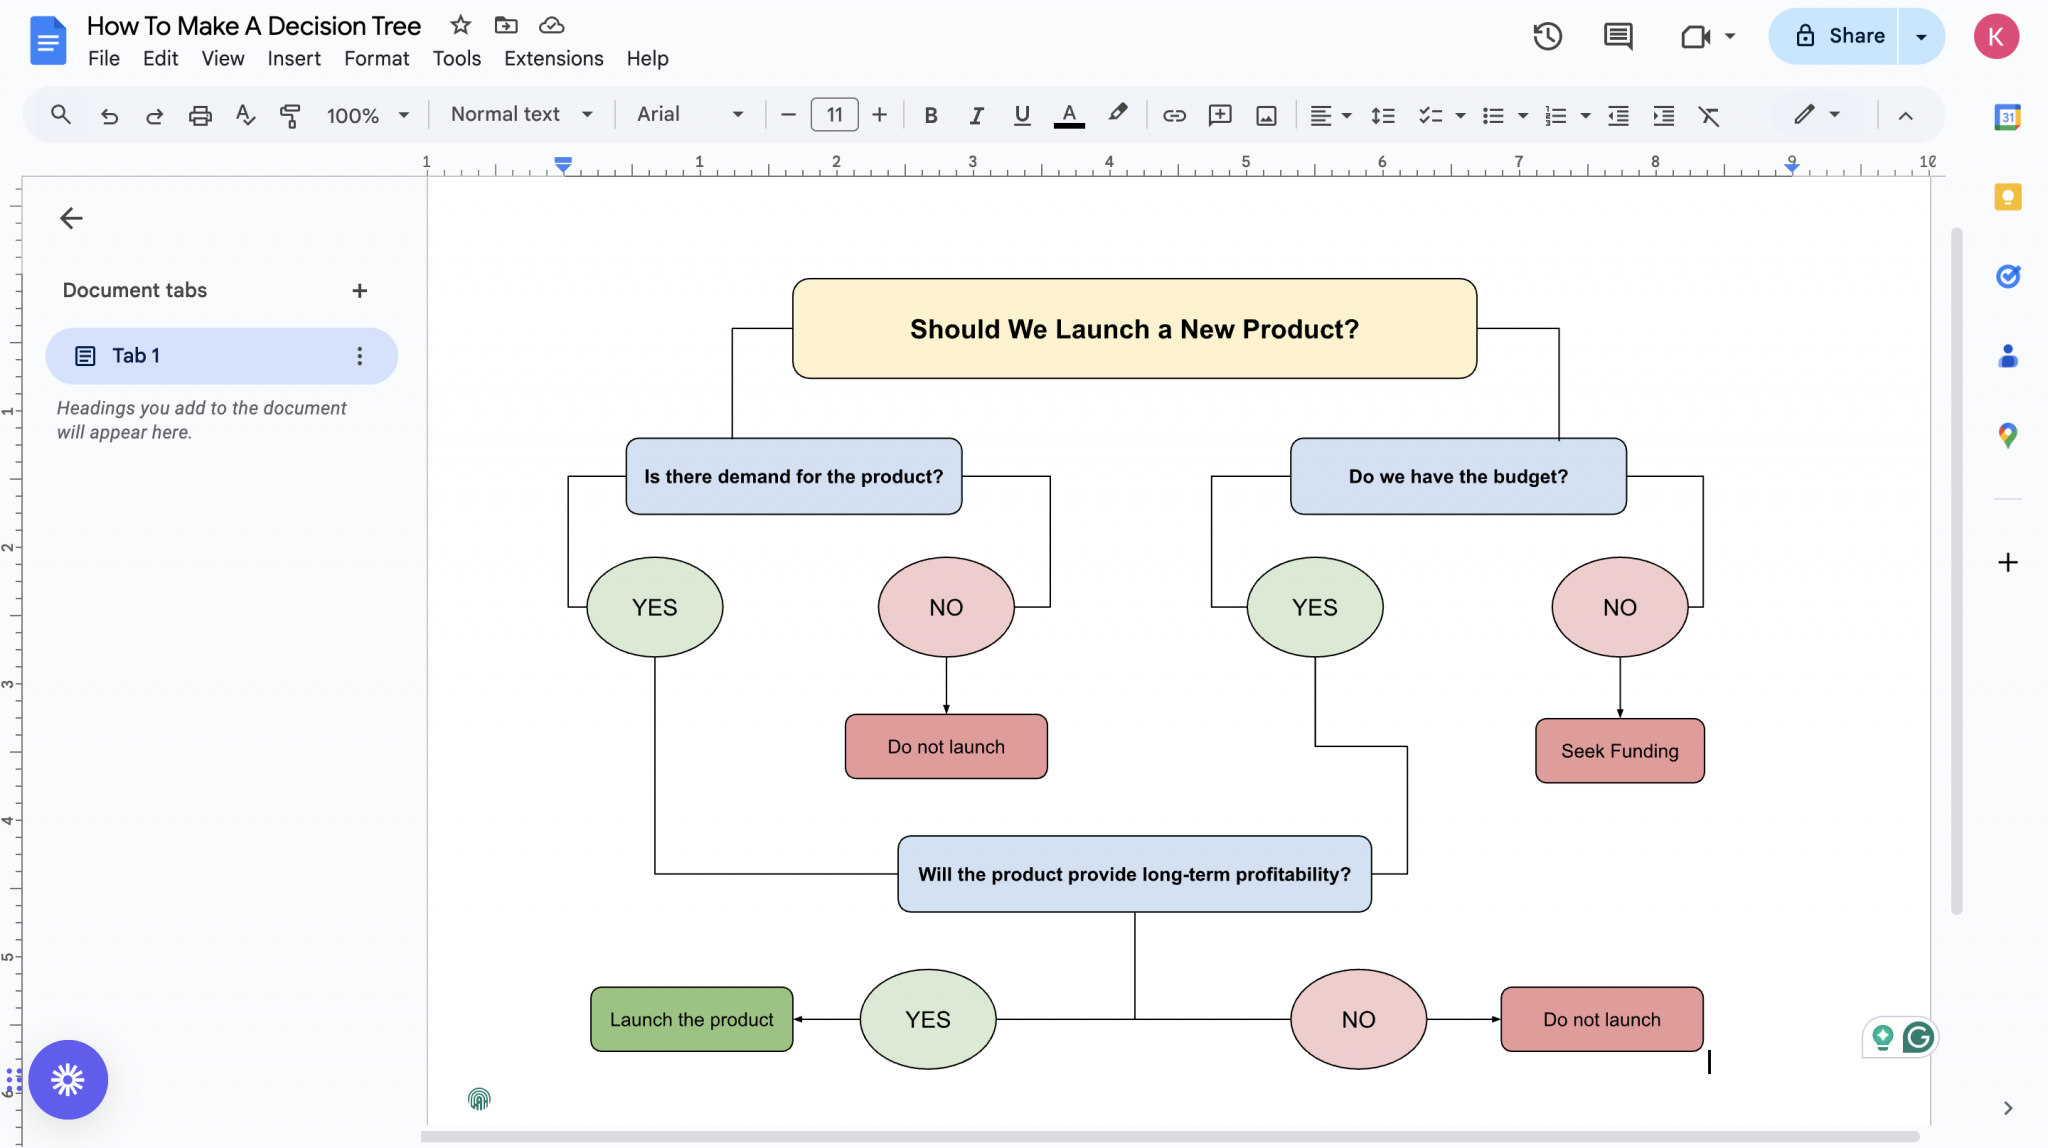Open spelling and grammar check
This screenshot has height=1148, width=2048.
point(245,114)
